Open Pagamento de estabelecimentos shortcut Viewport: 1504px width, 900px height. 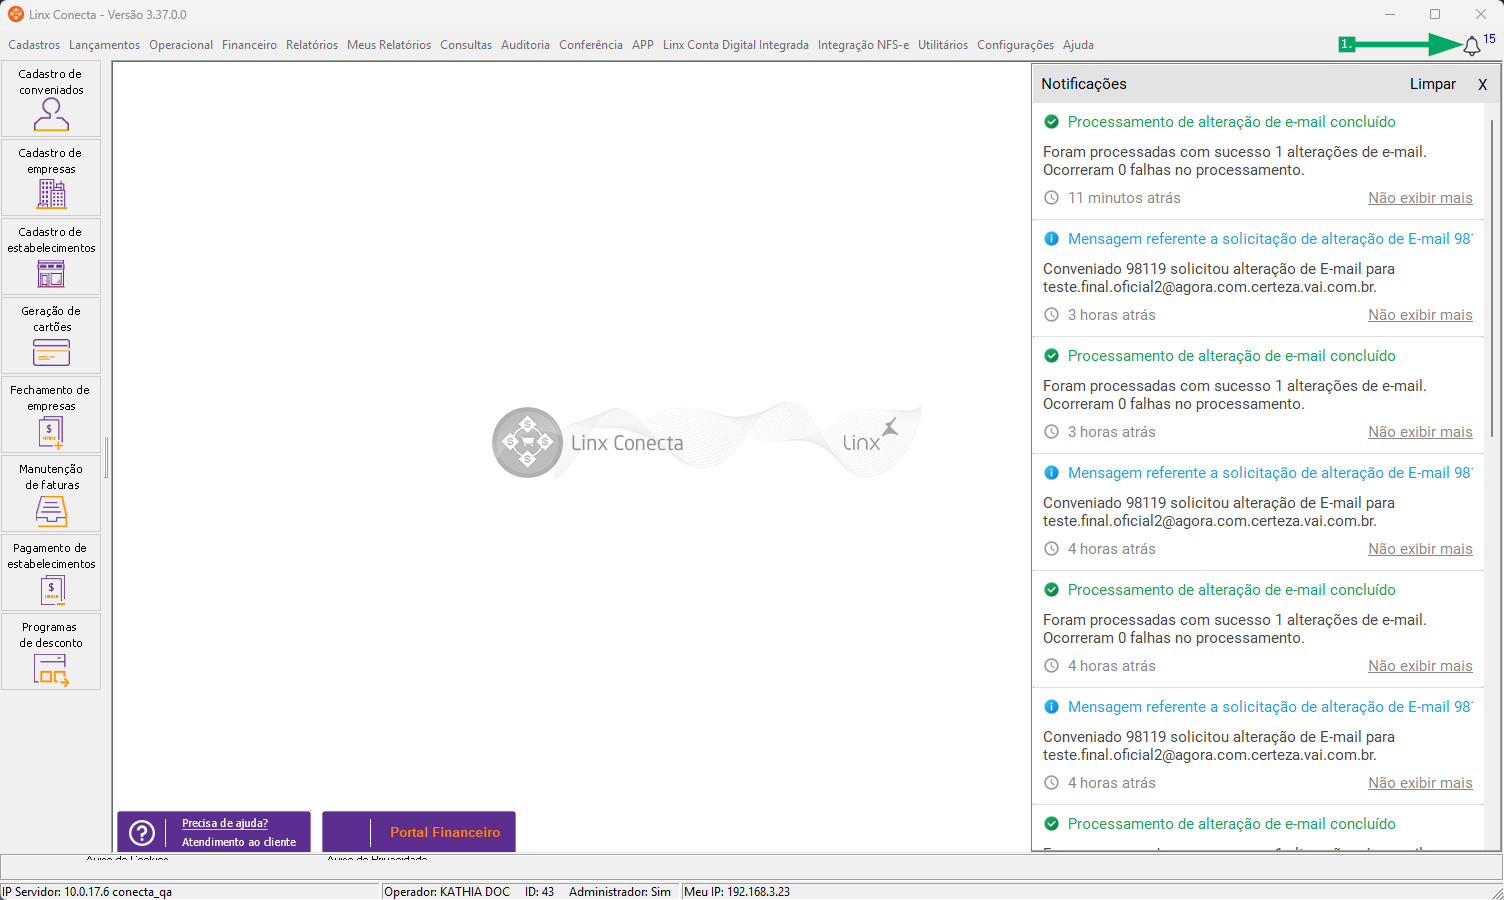coord(51,573)
